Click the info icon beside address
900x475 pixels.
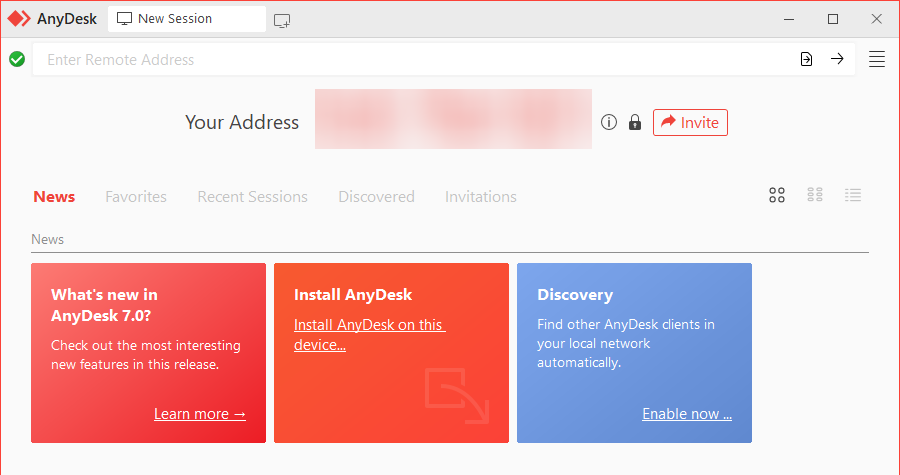coord(608,122)
